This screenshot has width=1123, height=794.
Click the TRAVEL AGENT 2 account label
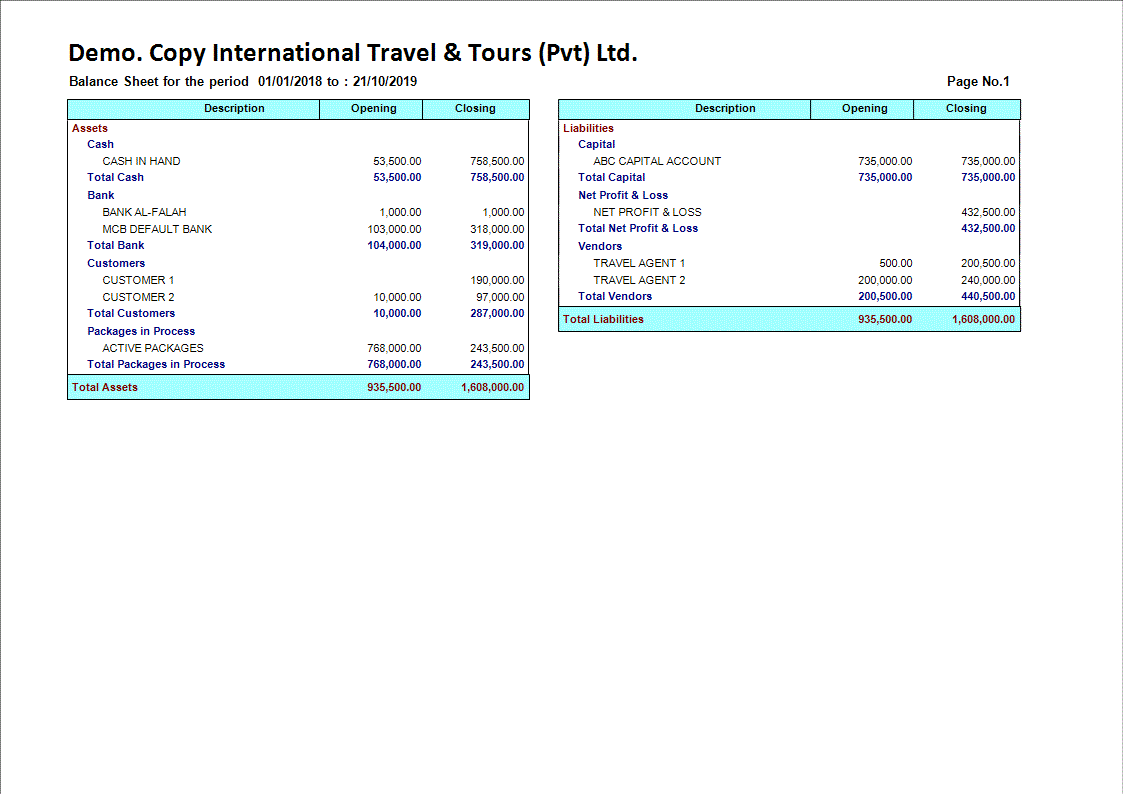tap(639, 280)
